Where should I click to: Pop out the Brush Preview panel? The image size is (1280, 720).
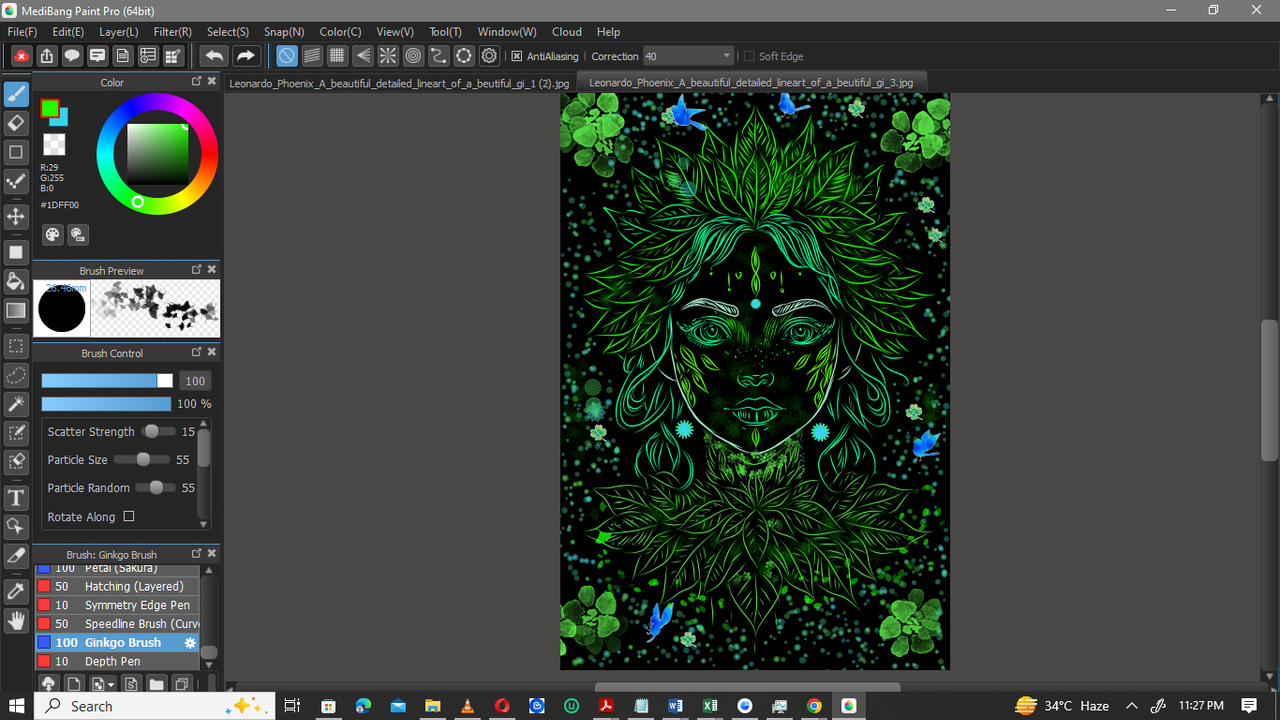197,270
